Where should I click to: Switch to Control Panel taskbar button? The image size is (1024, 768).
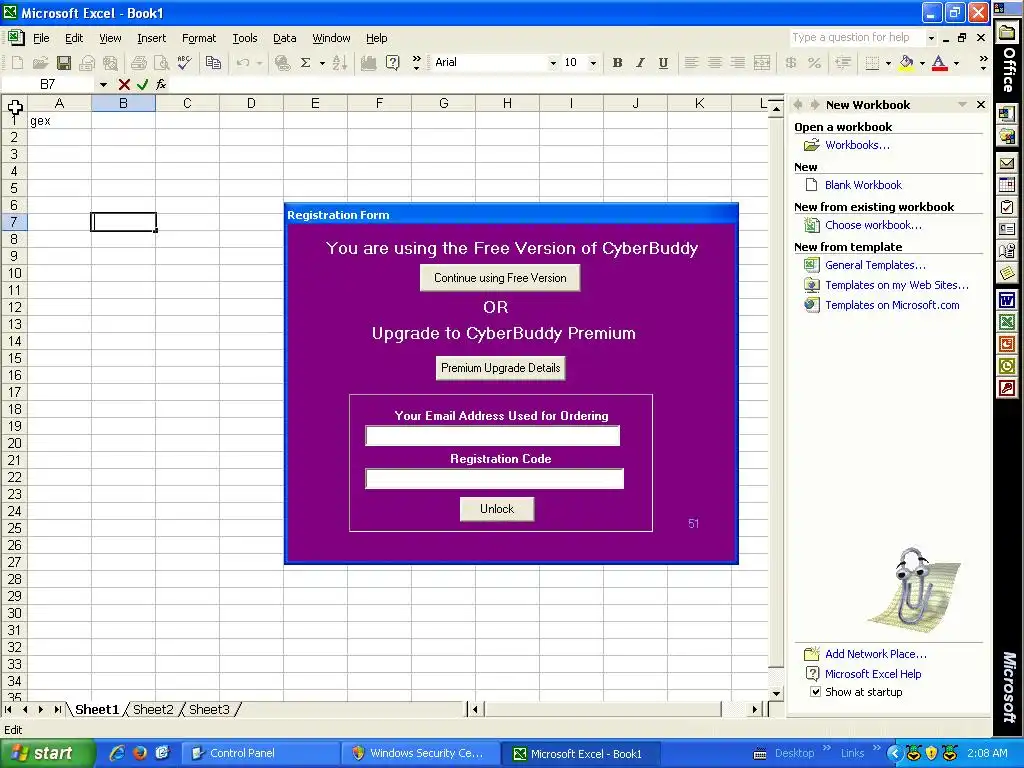[x=260, y=753]
